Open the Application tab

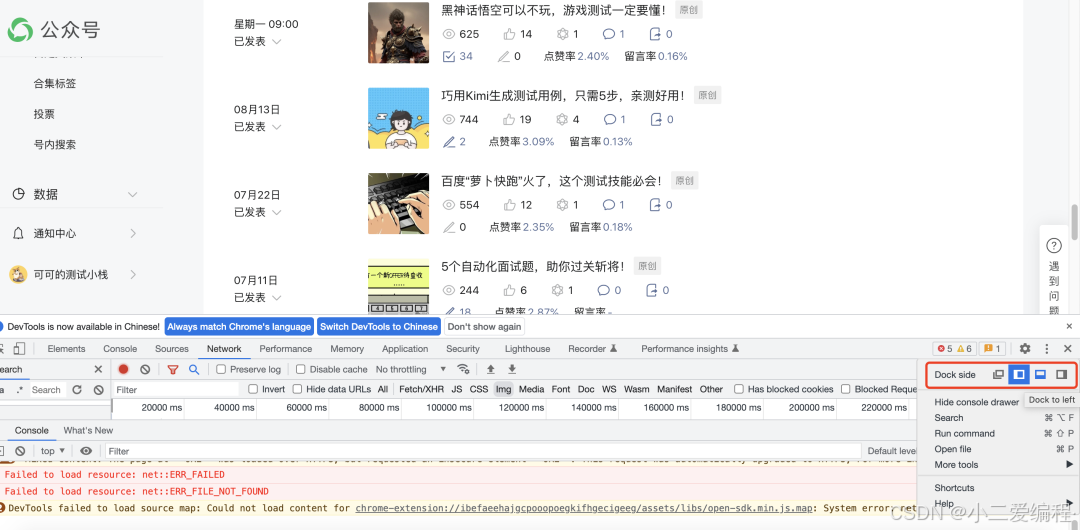tap(405, 349)
